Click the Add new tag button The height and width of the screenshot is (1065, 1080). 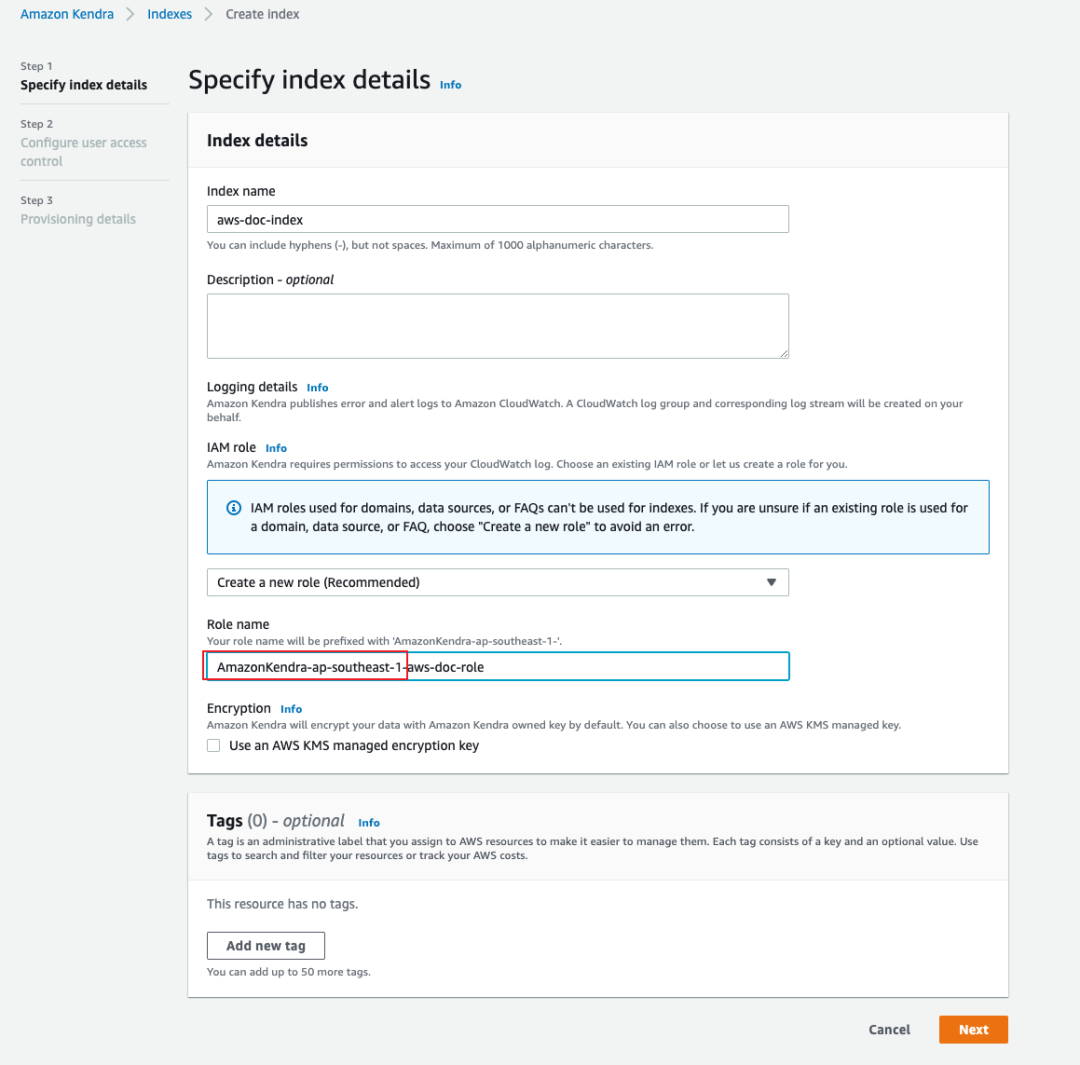pyautogui.click(x=266, y=946)
